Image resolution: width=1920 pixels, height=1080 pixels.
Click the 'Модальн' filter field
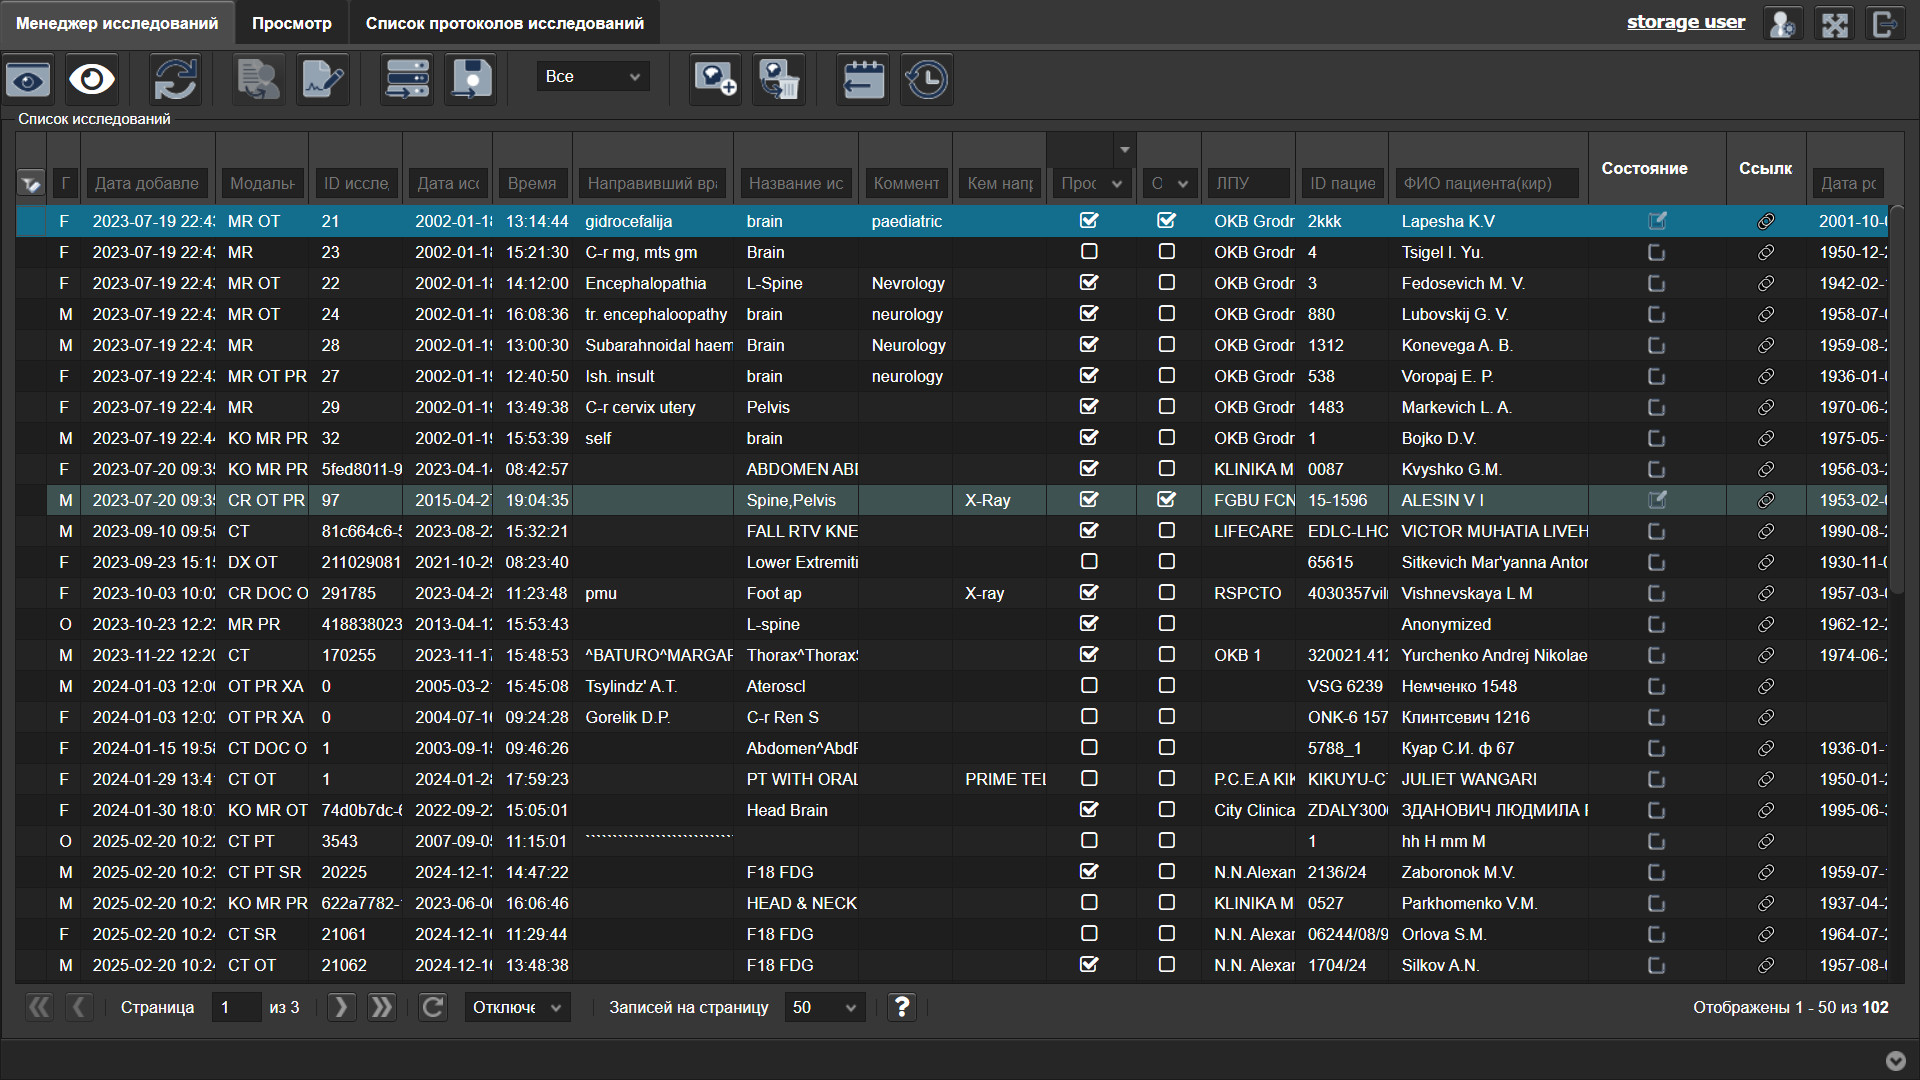262,183
